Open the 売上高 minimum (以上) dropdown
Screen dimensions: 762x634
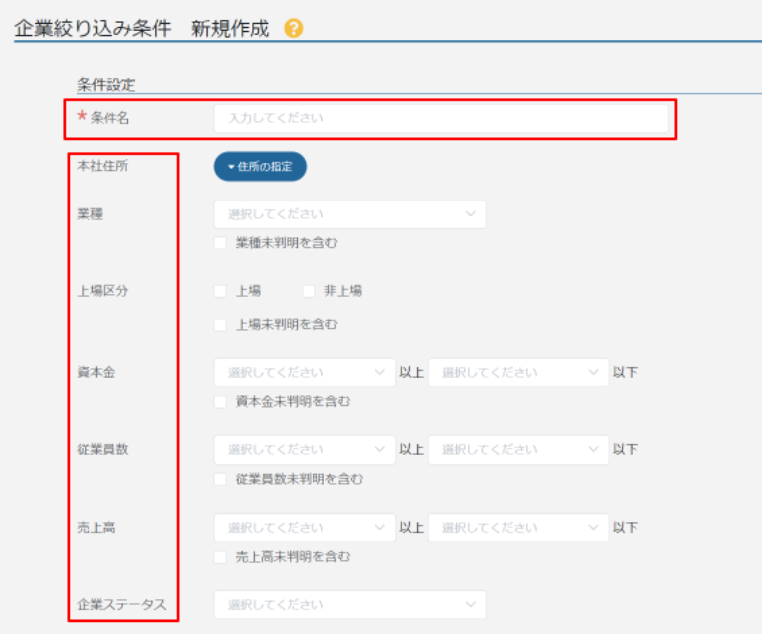click(x=304, y=527)
